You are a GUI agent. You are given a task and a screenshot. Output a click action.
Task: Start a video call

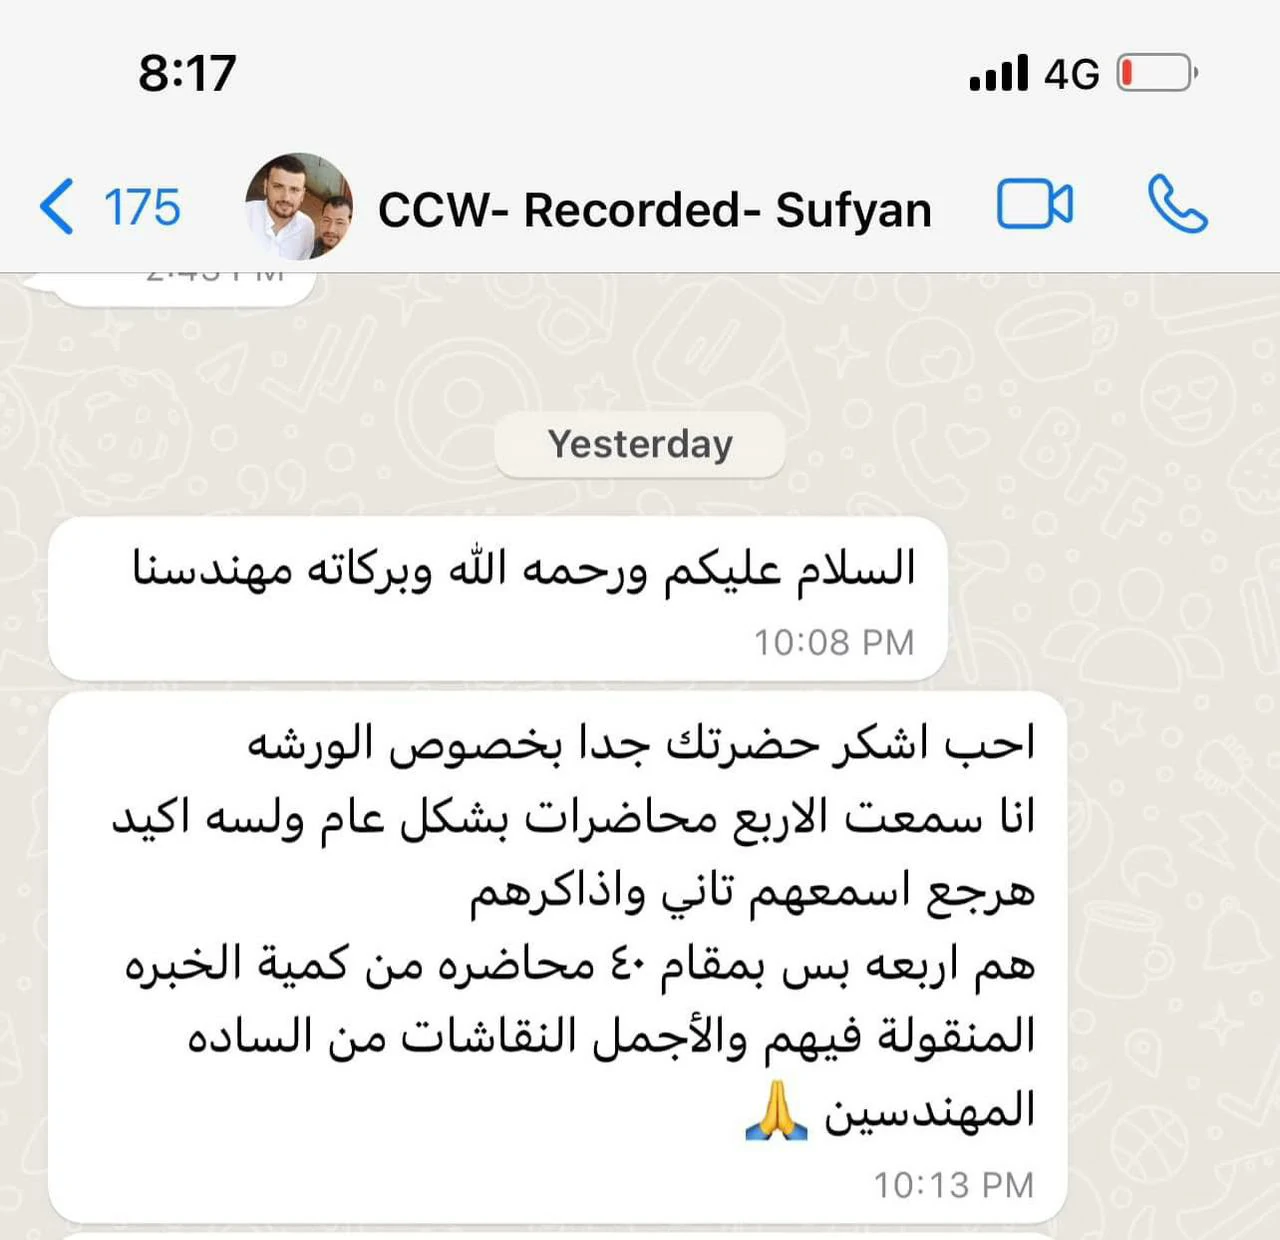(1035, 205)
